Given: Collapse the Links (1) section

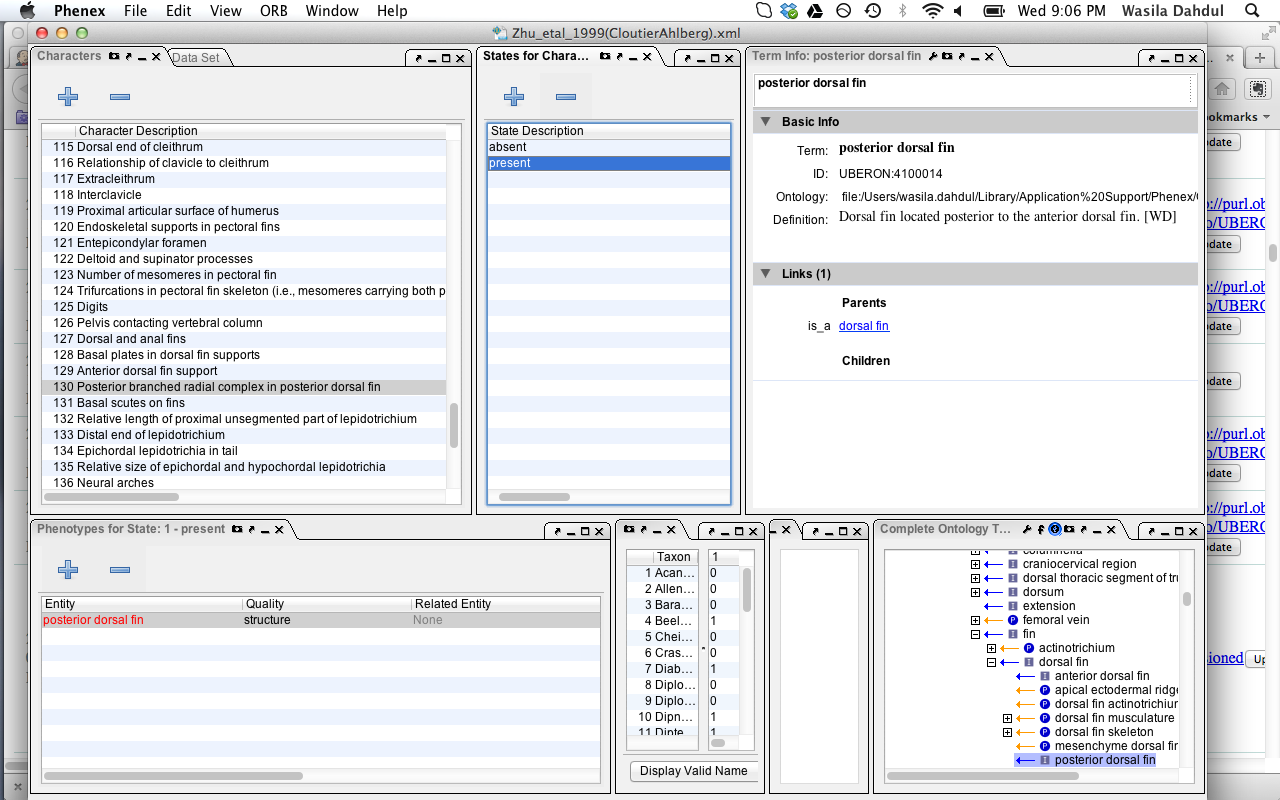Looking at the screenshot, I should coord(765,274).
